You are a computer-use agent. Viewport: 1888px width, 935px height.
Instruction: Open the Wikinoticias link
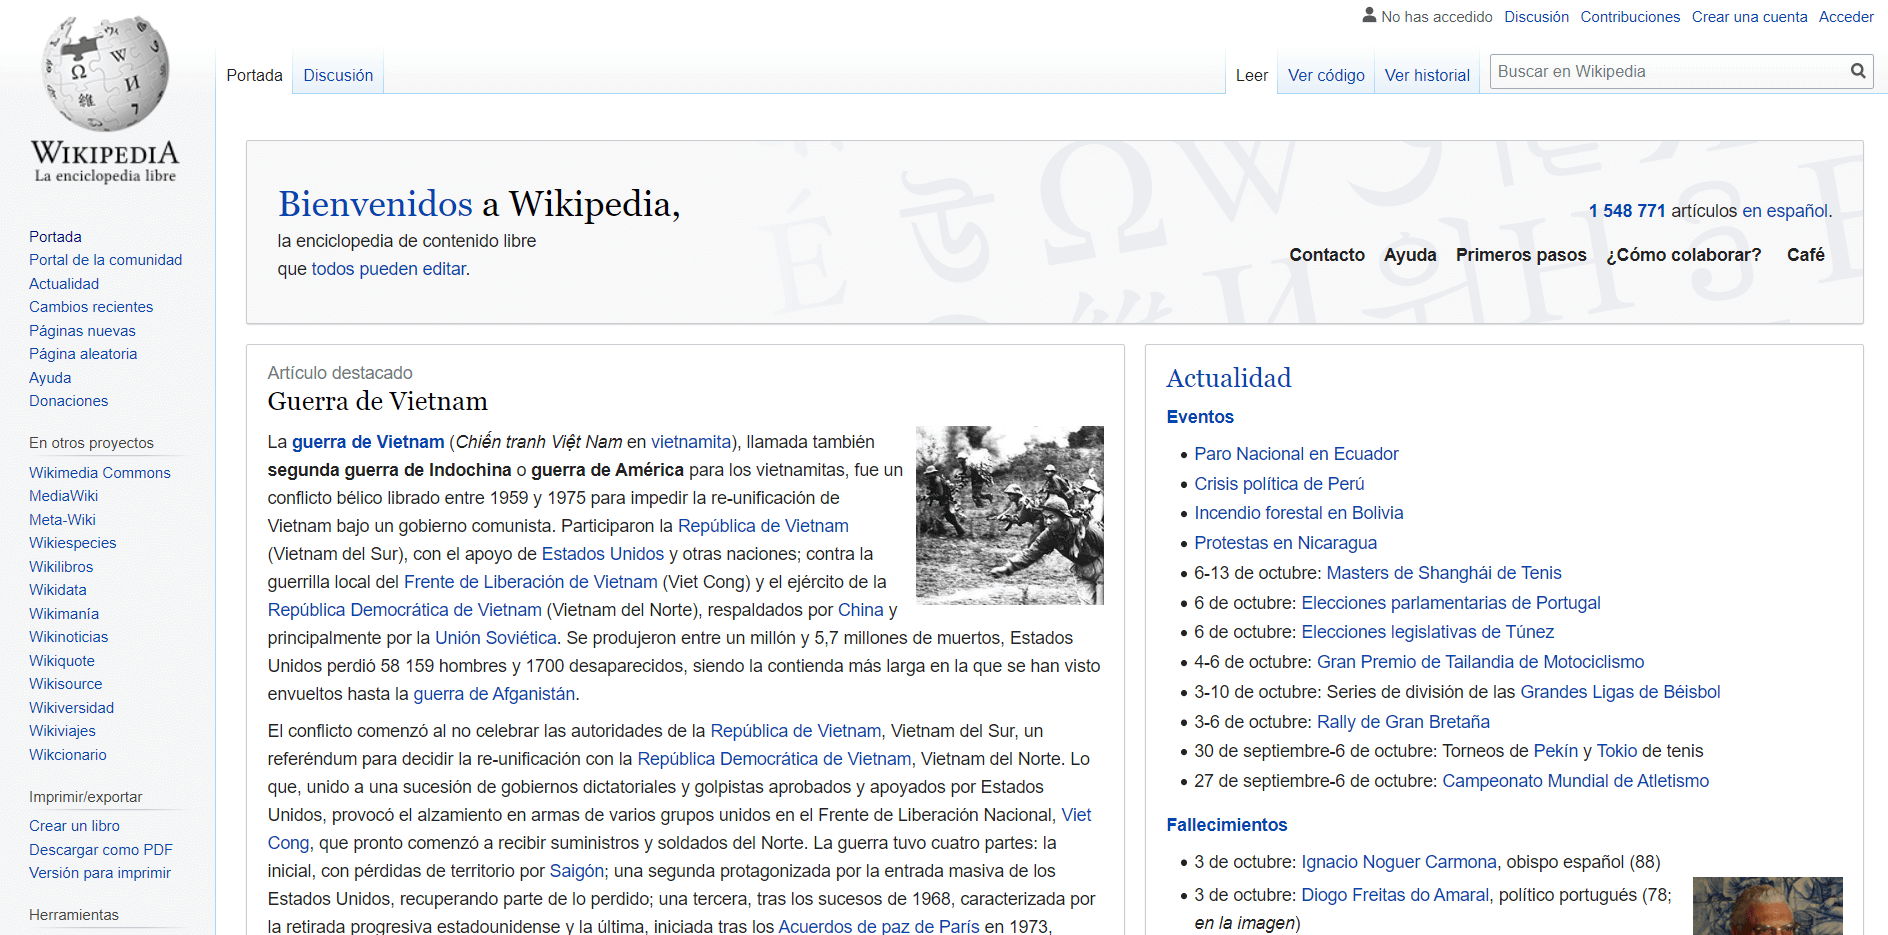(x=68, y=637)
